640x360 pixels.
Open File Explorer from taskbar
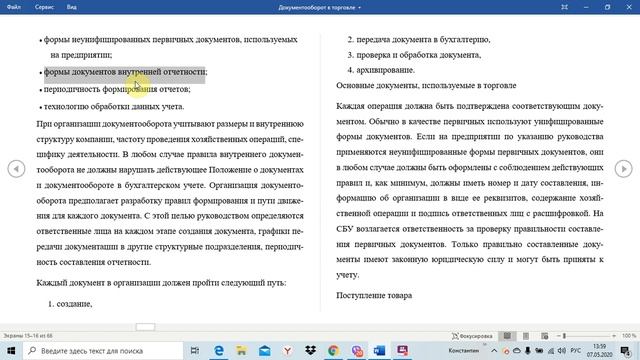click(x=242, y=351)
